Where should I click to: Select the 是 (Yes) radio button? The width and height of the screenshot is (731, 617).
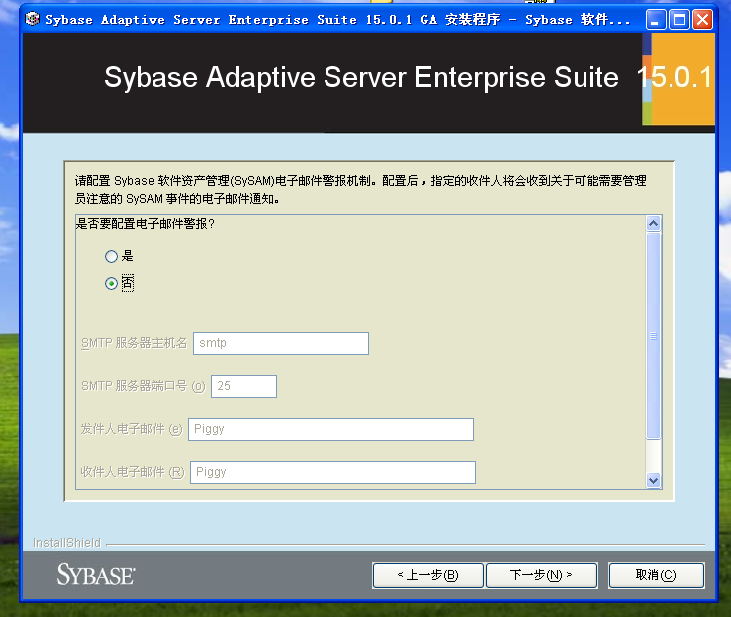pos(111,256)
